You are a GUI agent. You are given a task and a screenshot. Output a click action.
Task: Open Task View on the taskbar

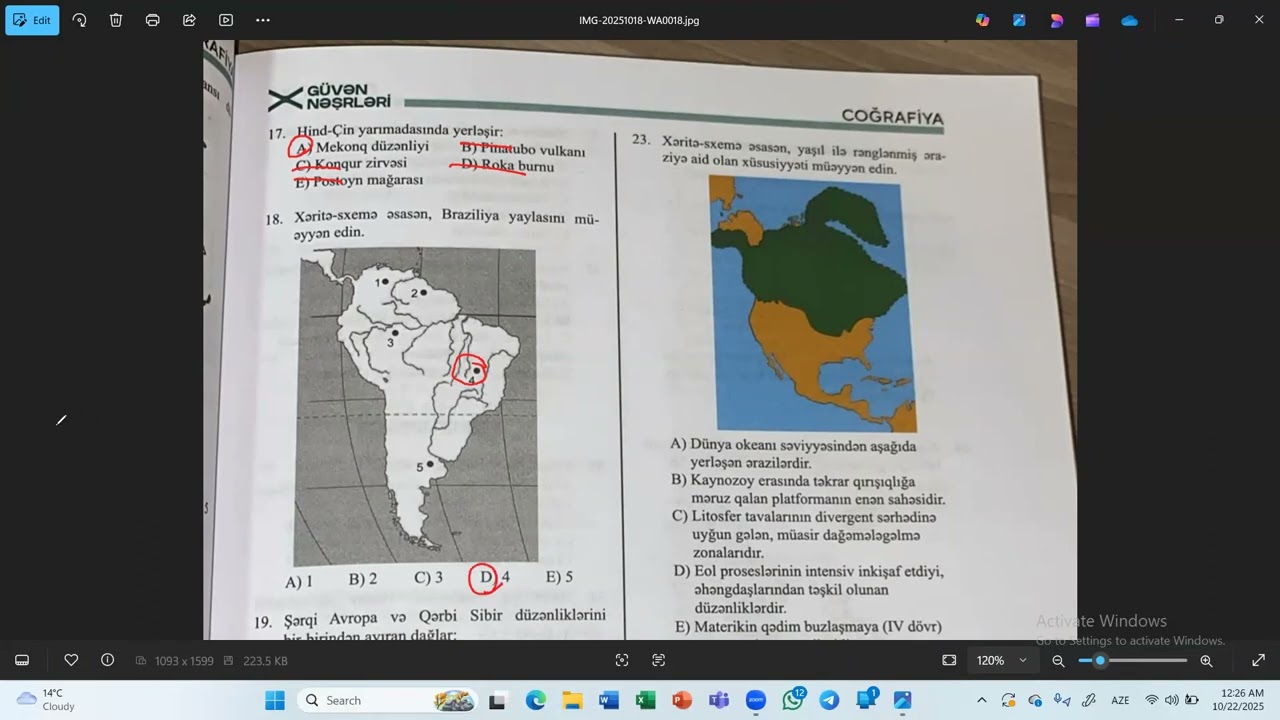coord(497,700)
